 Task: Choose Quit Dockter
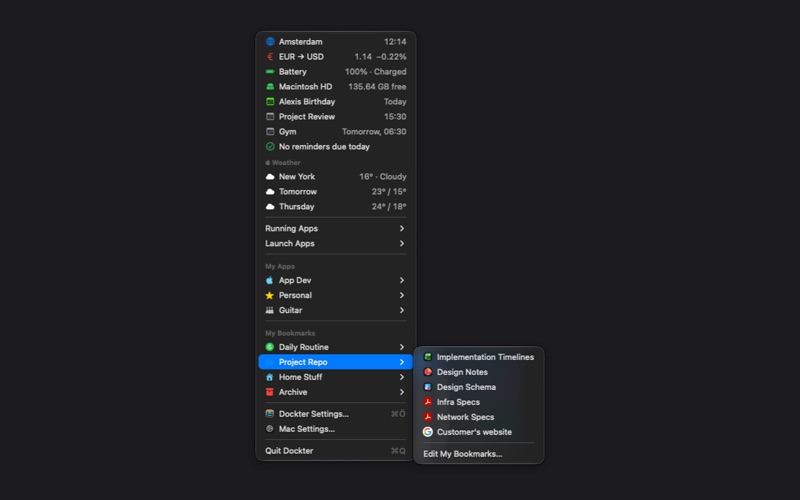click(x=335, y=451)
